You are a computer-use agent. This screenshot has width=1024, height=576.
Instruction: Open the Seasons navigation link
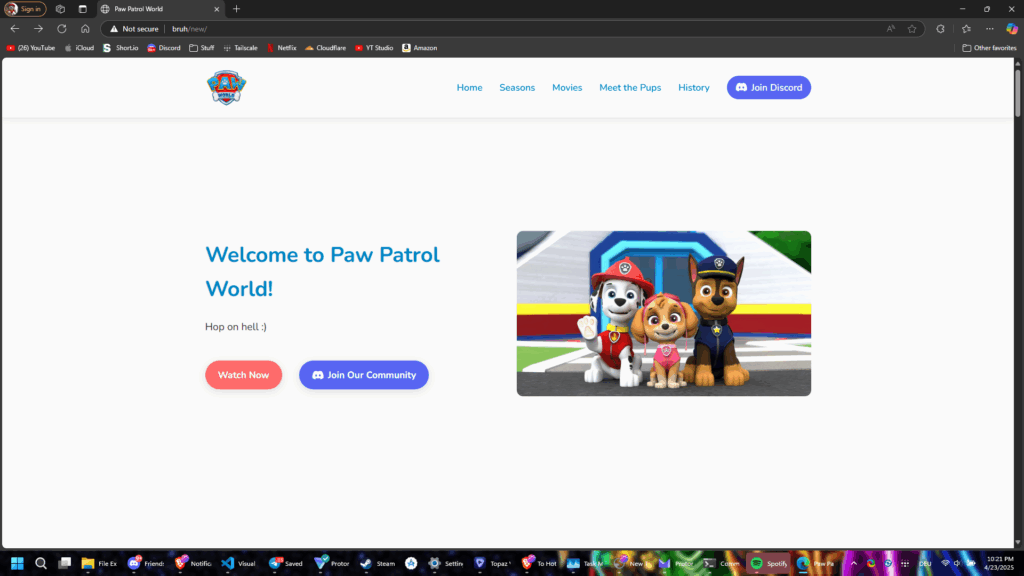click(517, 88)
